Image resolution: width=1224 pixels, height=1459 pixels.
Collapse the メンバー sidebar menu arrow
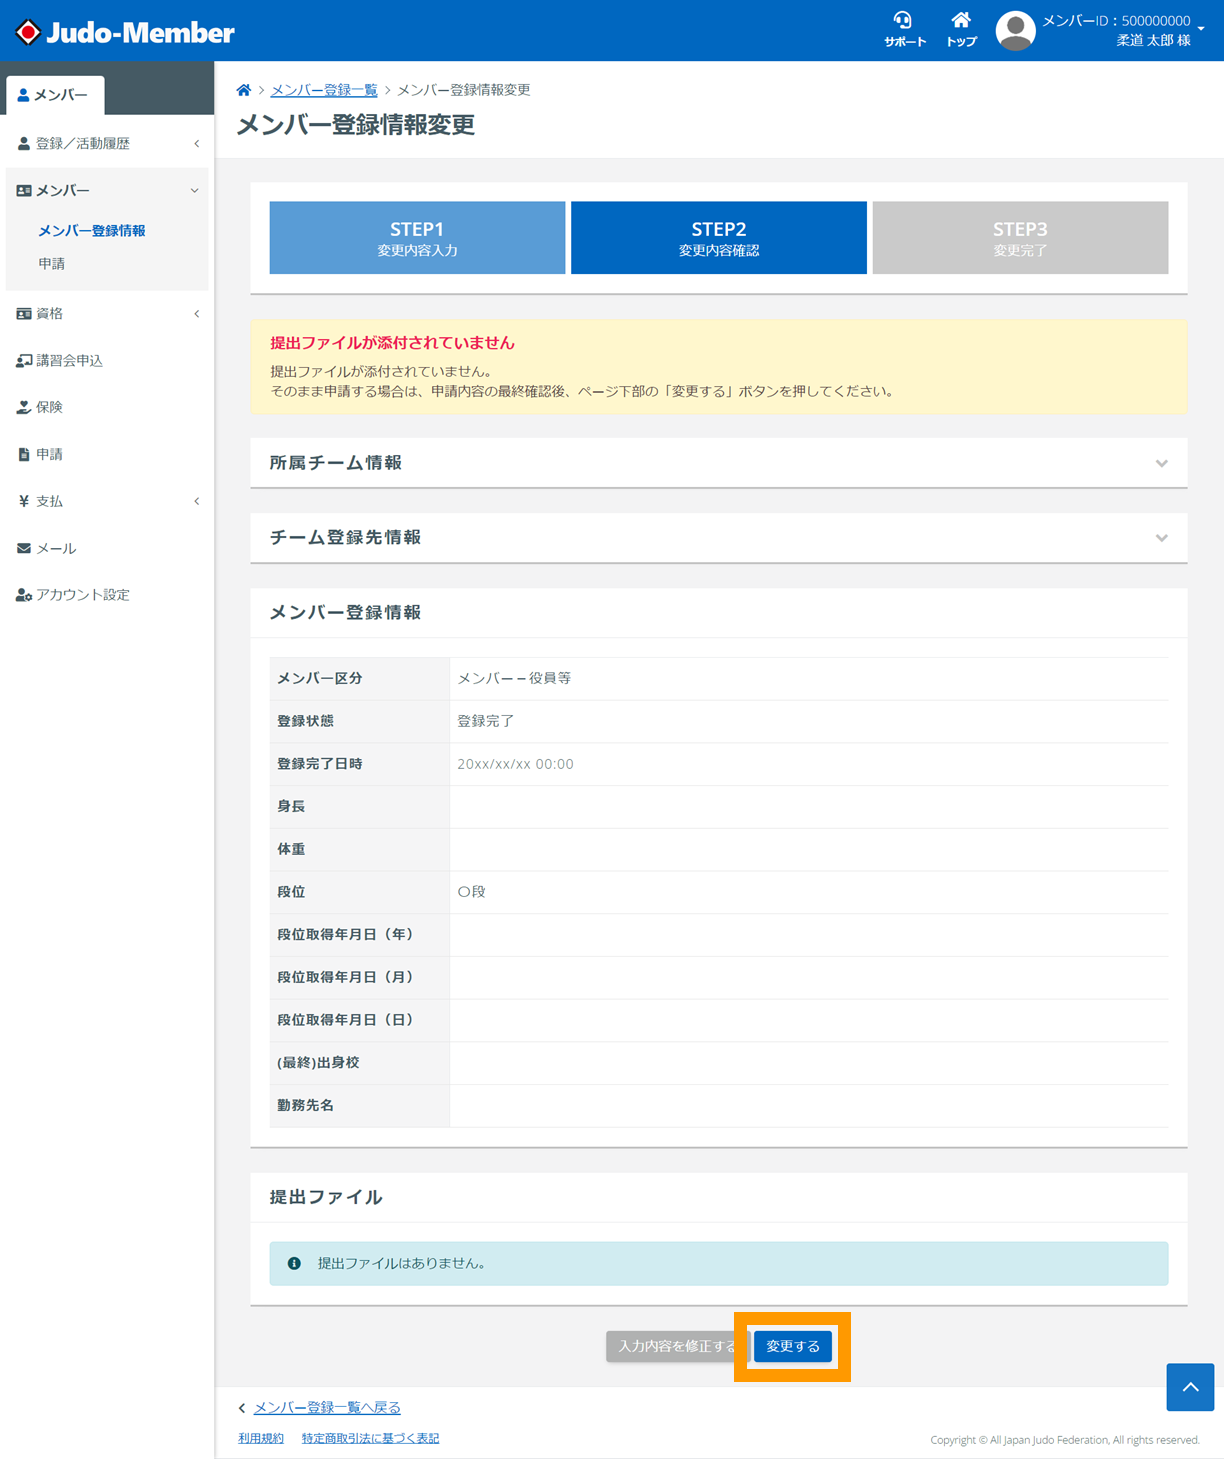195,191
